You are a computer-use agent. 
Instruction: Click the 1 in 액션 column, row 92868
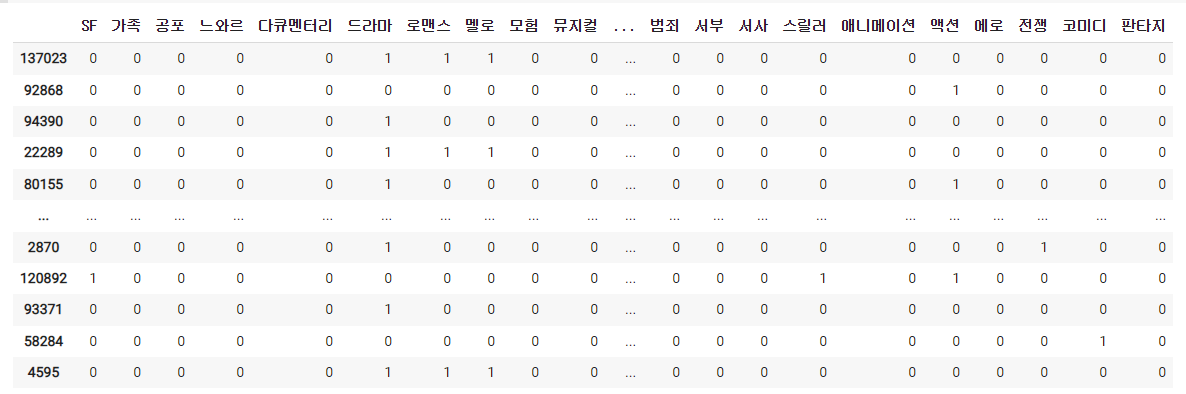[955, 90]
